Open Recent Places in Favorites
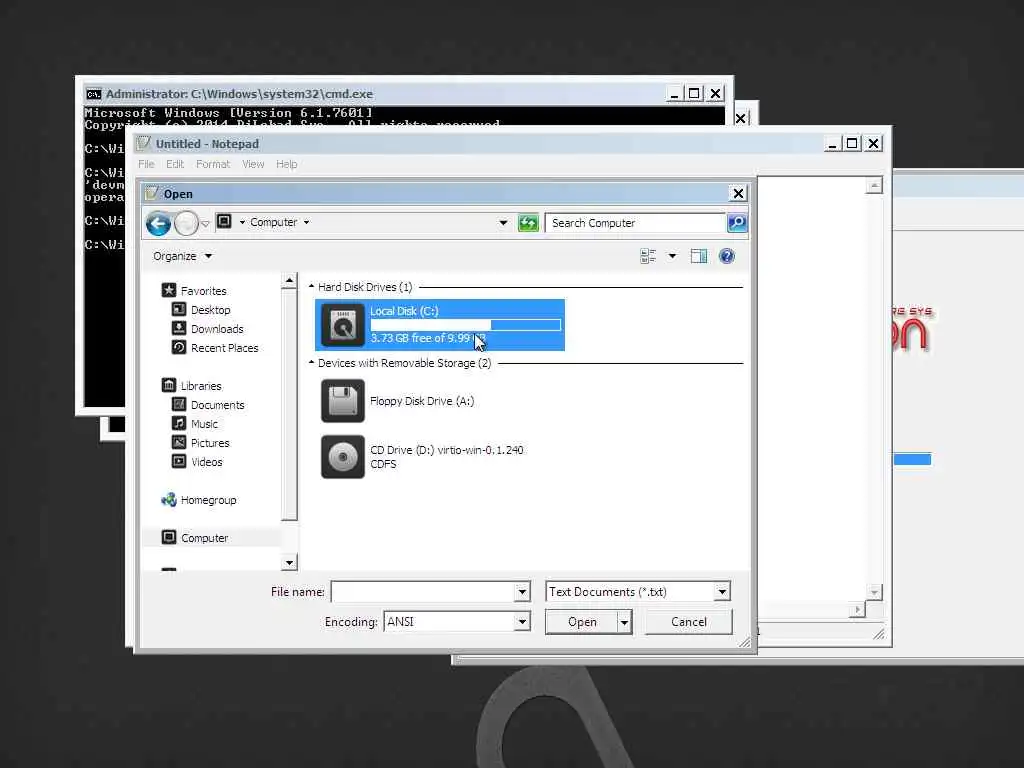This screenshot has width=1024, height=768. coord(224,347)
